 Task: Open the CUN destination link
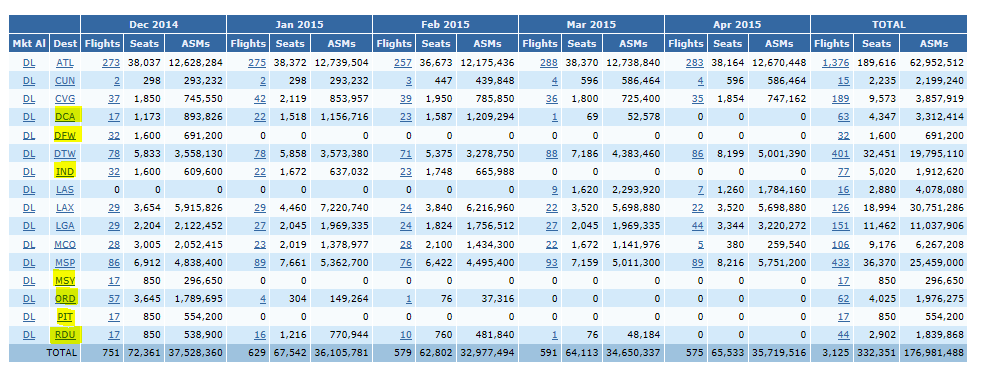tap(64, 81)
